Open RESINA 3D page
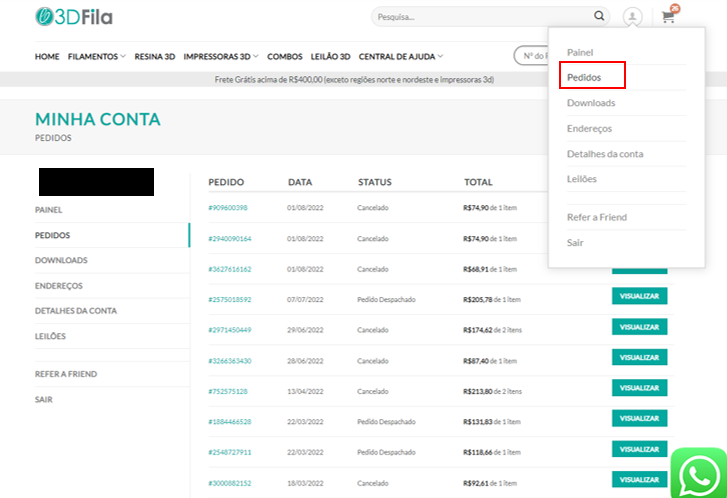727x498 pixels. (155, 57)
